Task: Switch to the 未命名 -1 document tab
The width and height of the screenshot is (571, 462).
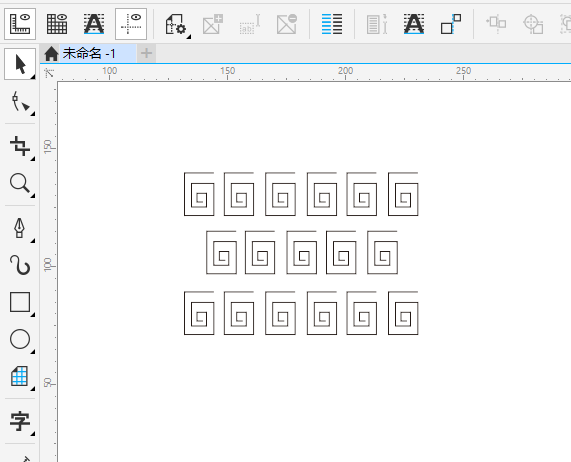Action: pyautogui.click(x=89, y=54)
